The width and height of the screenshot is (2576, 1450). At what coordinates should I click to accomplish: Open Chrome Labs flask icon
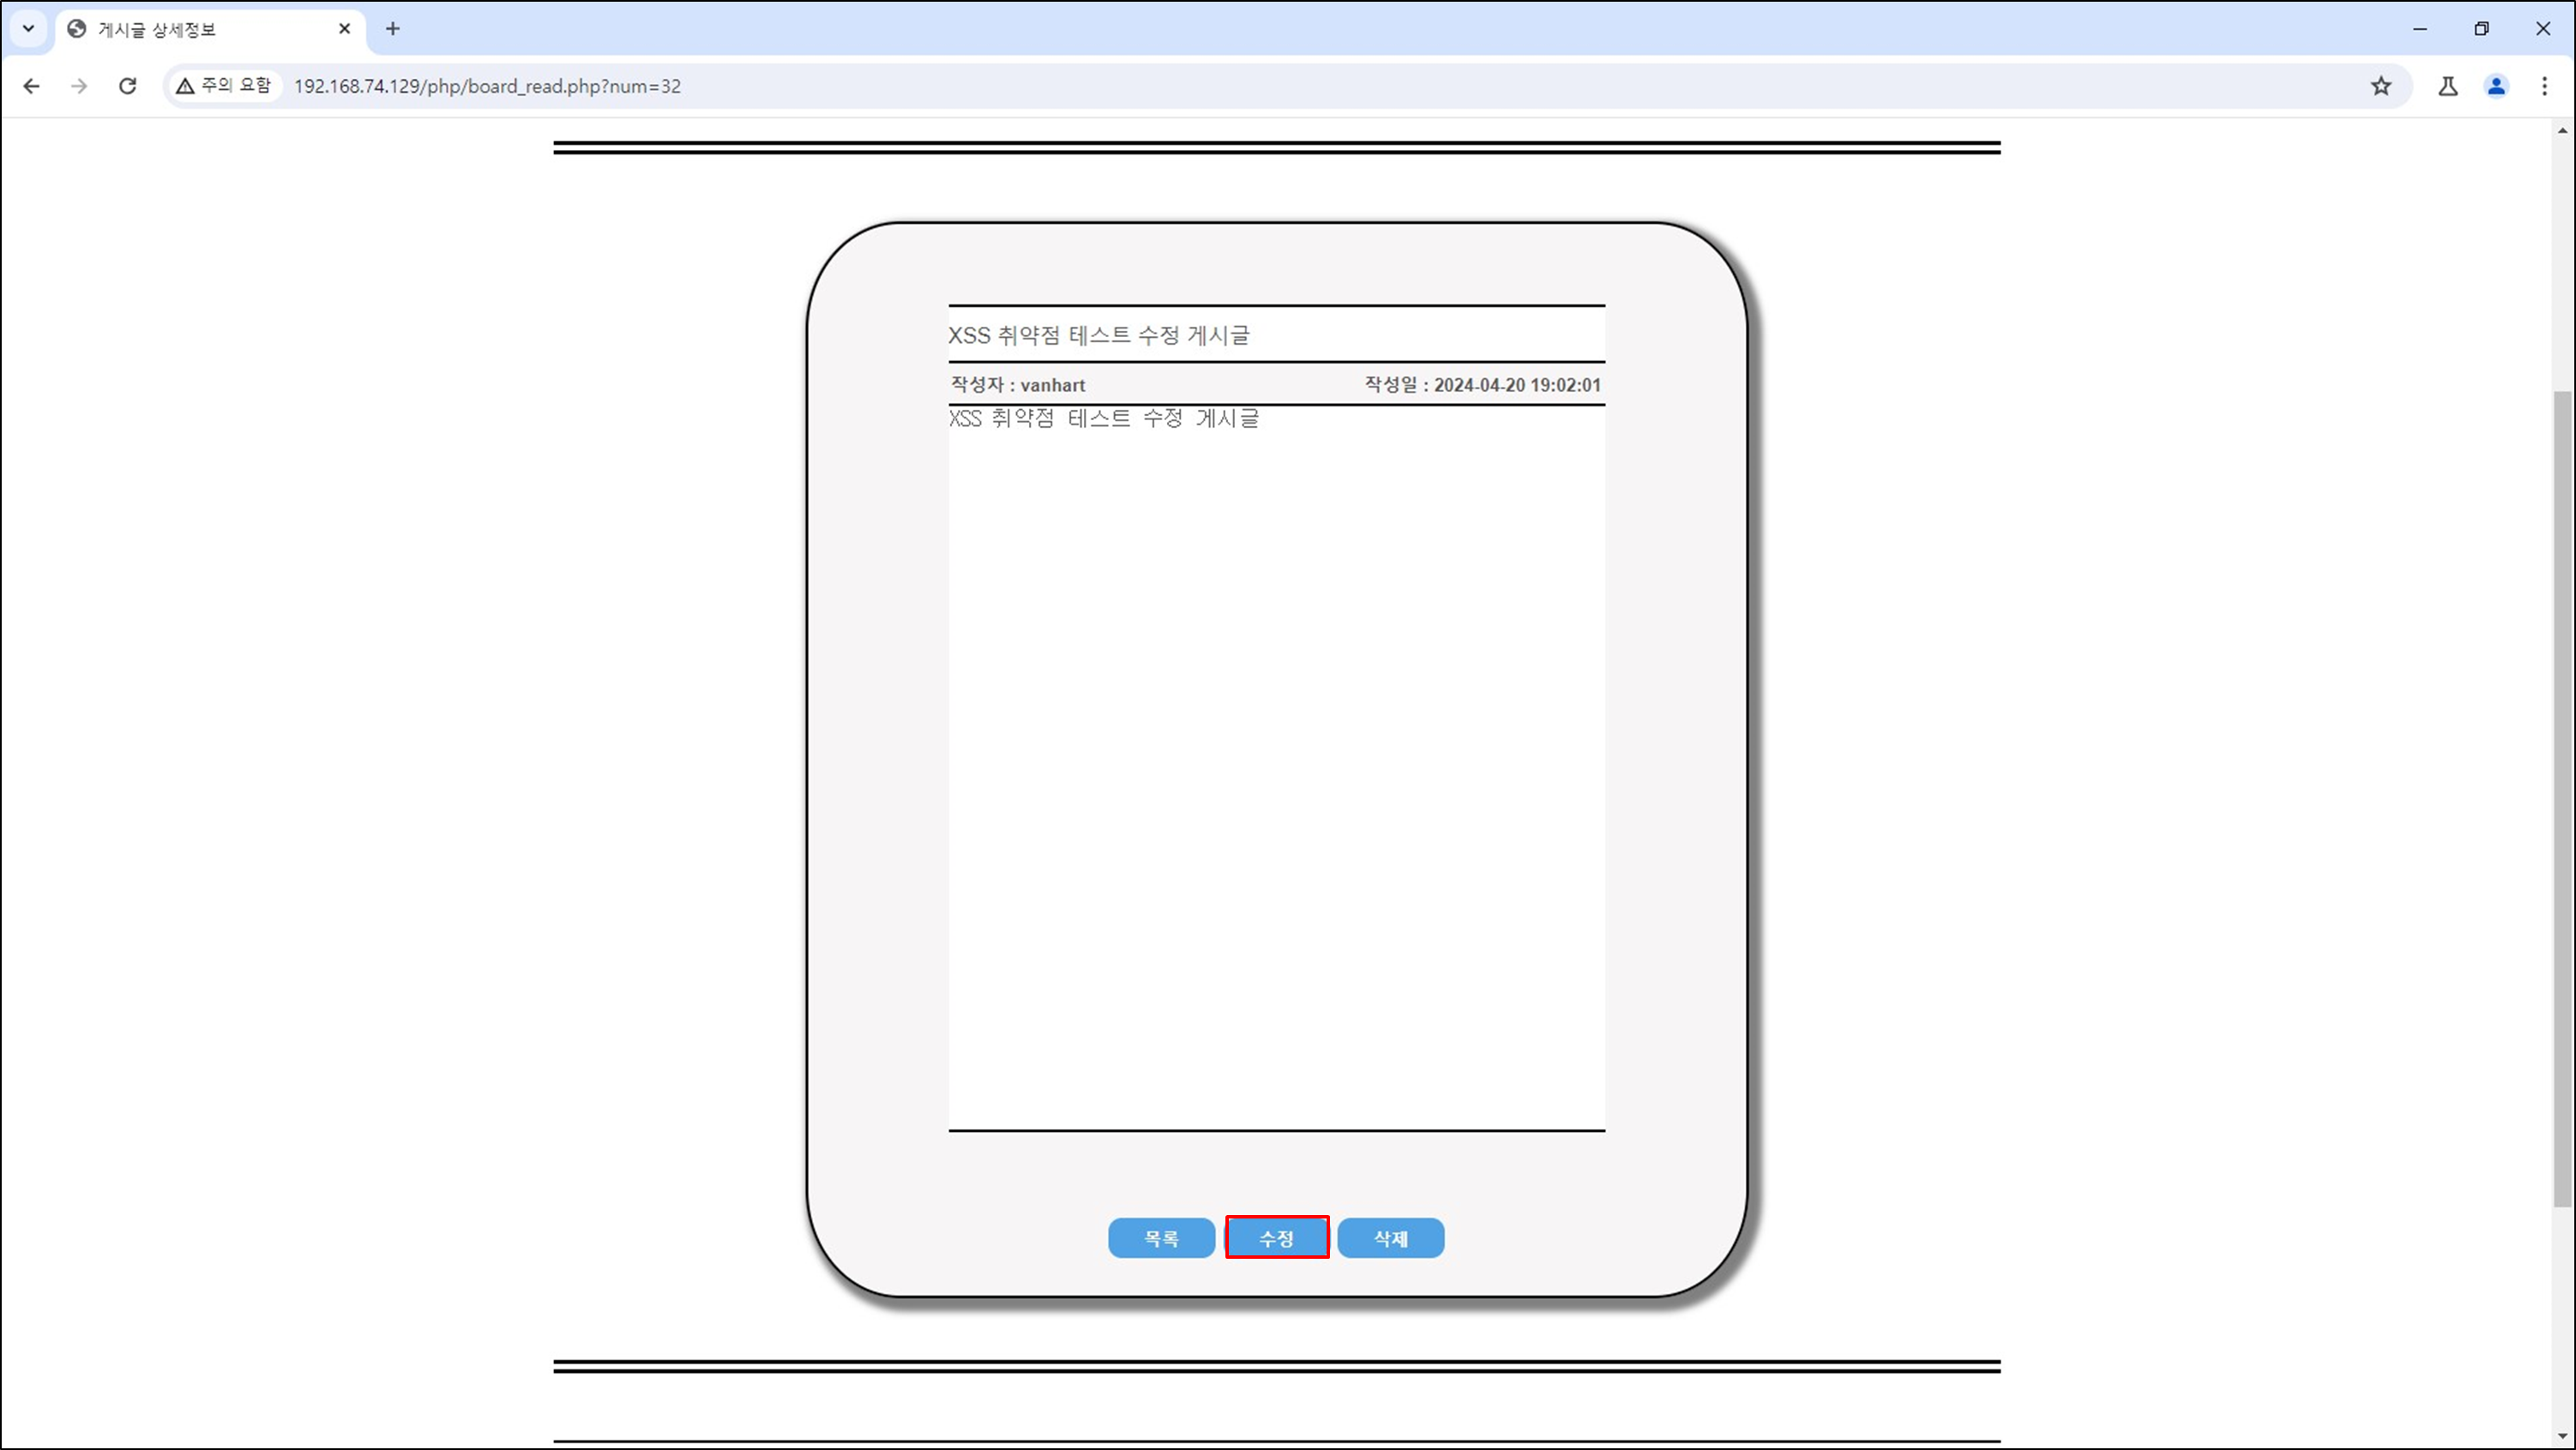click(2448, 86)
